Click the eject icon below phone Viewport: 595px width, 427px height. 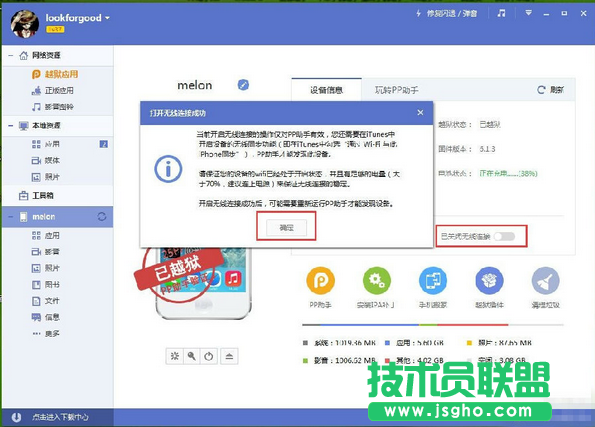click(x=229, y=356)
